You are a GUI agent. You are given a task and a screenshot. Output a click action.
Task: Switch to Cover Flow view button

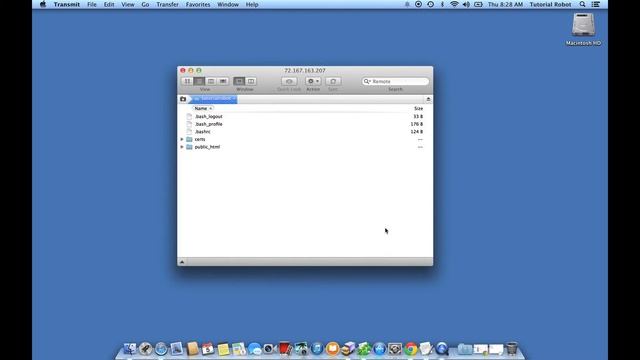(x=223, y=81)
